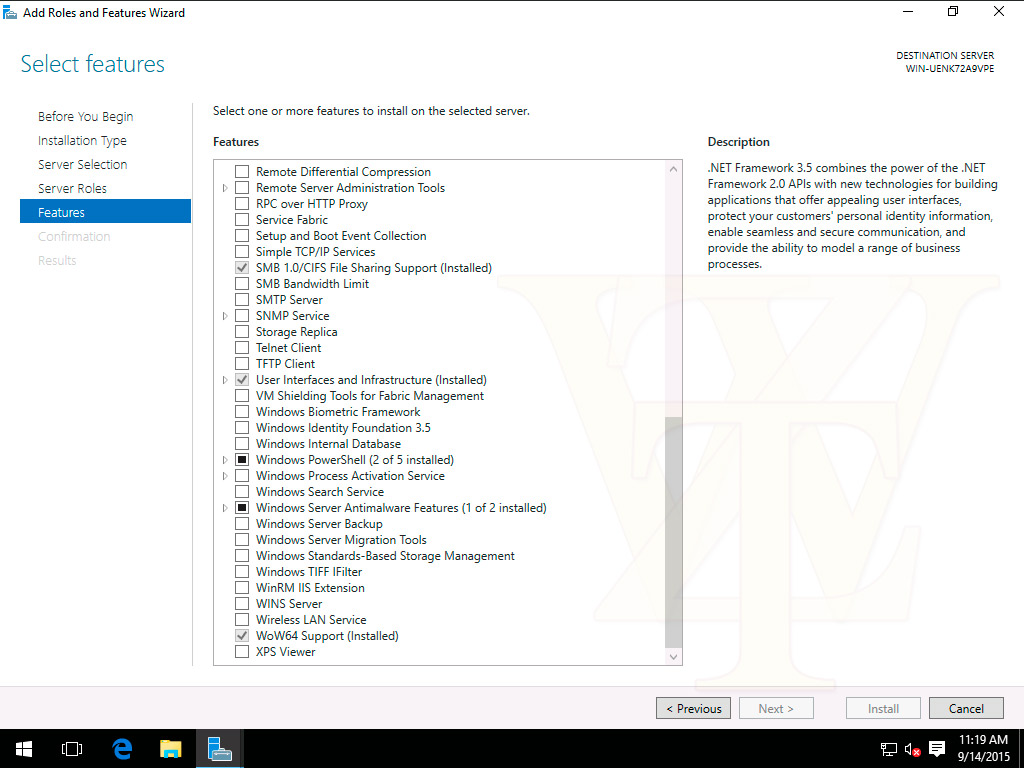
Task: Expand Remote Server Administration Tools
Action: tap(225, 188)
